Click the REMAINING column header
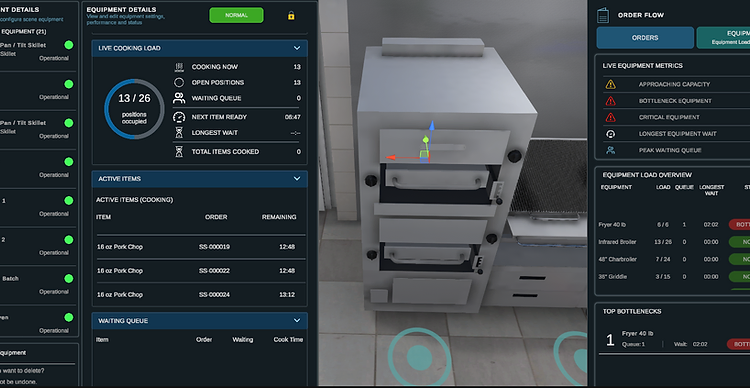This screenshot has height=388, width=750. pyautogui.click(x=279, y=217)
